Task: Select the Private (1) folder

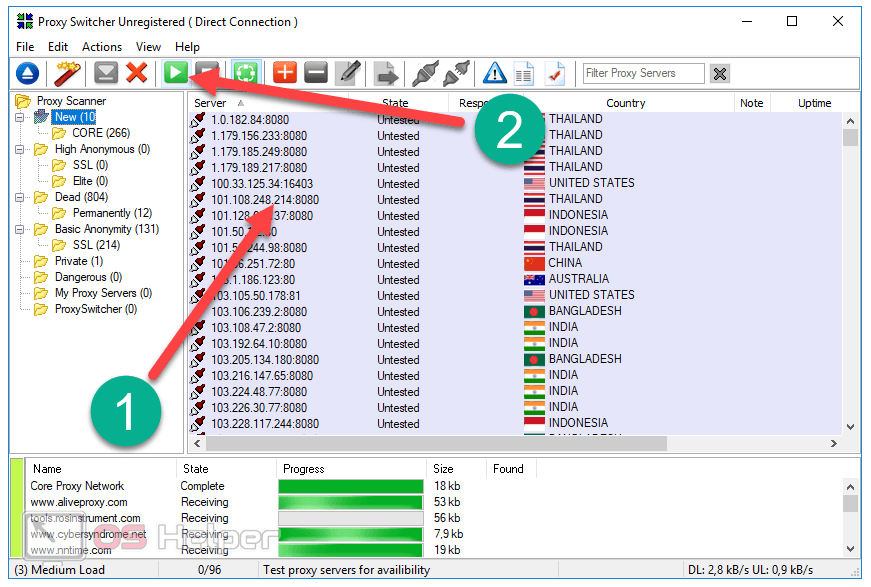Action: (78, 261)
